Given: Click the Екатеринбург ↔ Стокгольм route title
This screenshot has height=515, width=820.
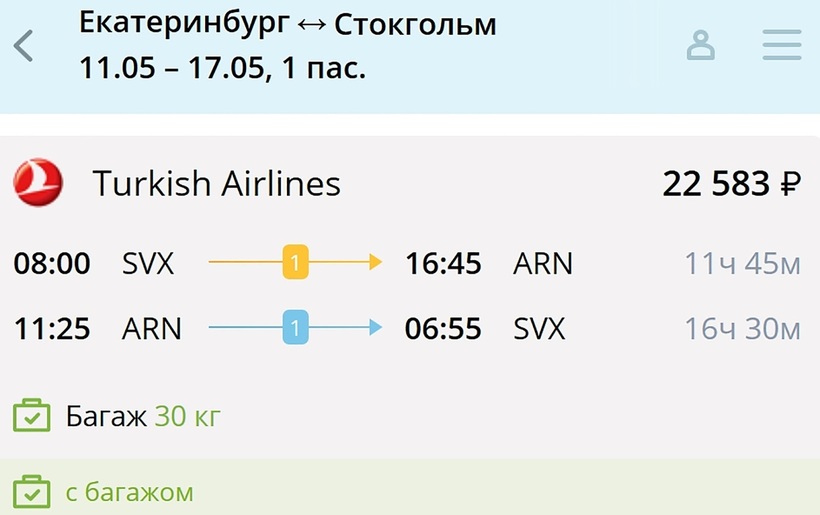Looking at the screenshot, I should tap(288, 23).
